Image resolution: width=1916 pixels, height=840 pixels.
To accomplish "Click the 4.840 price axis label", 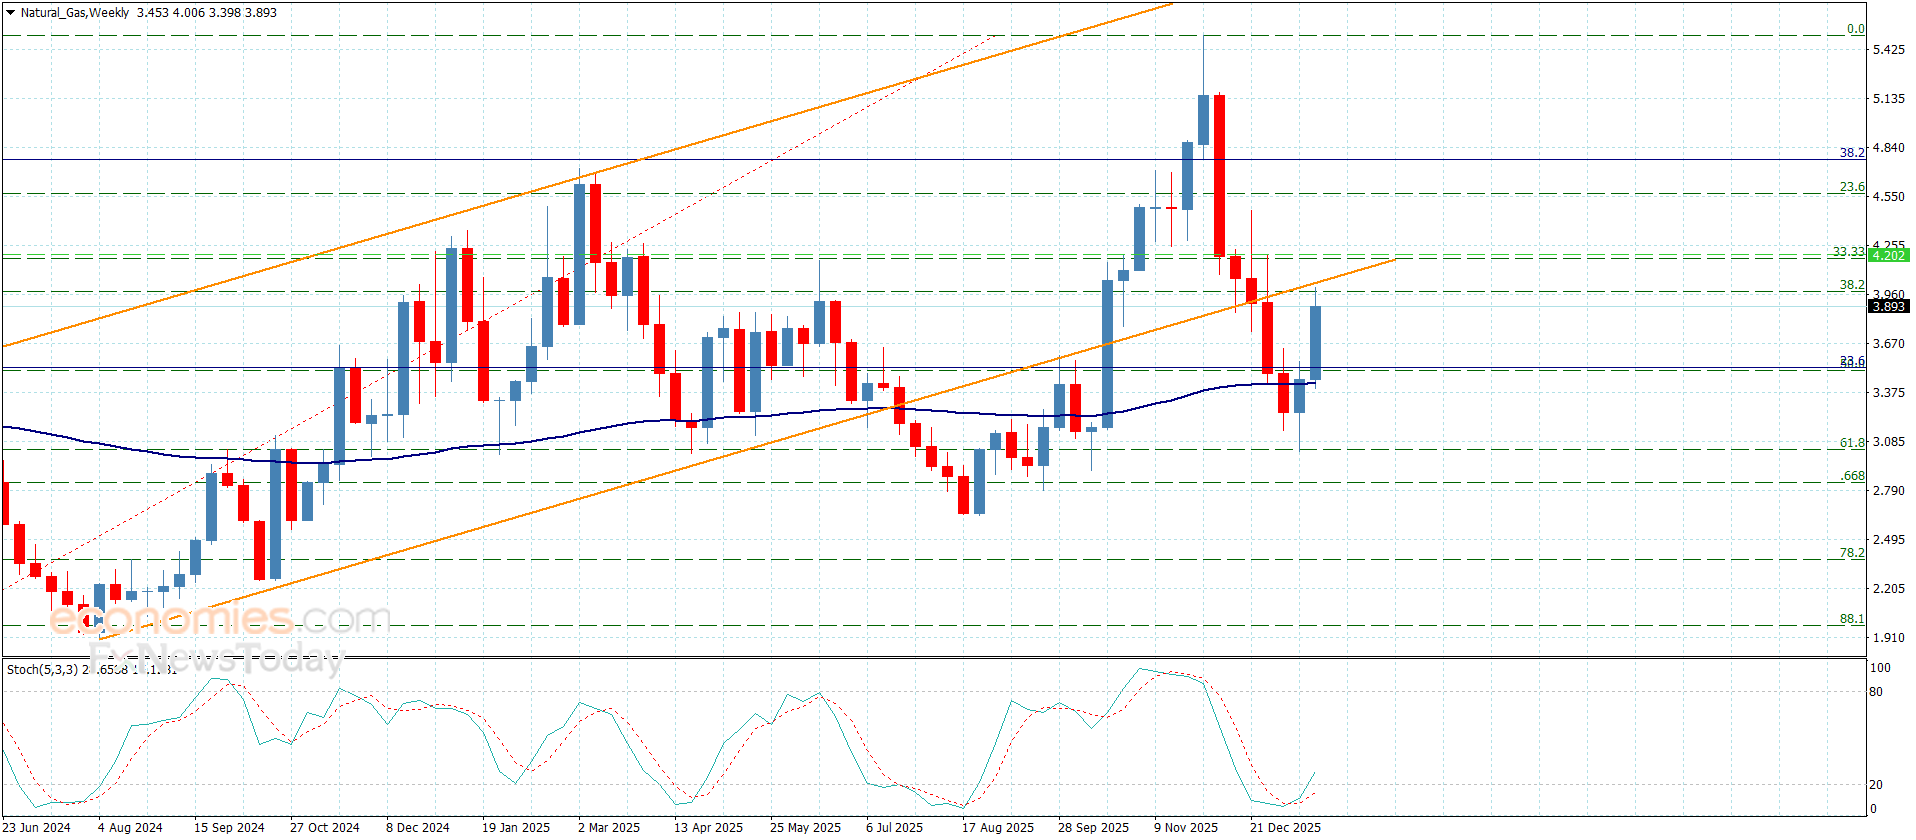I will pos(1888,148).
